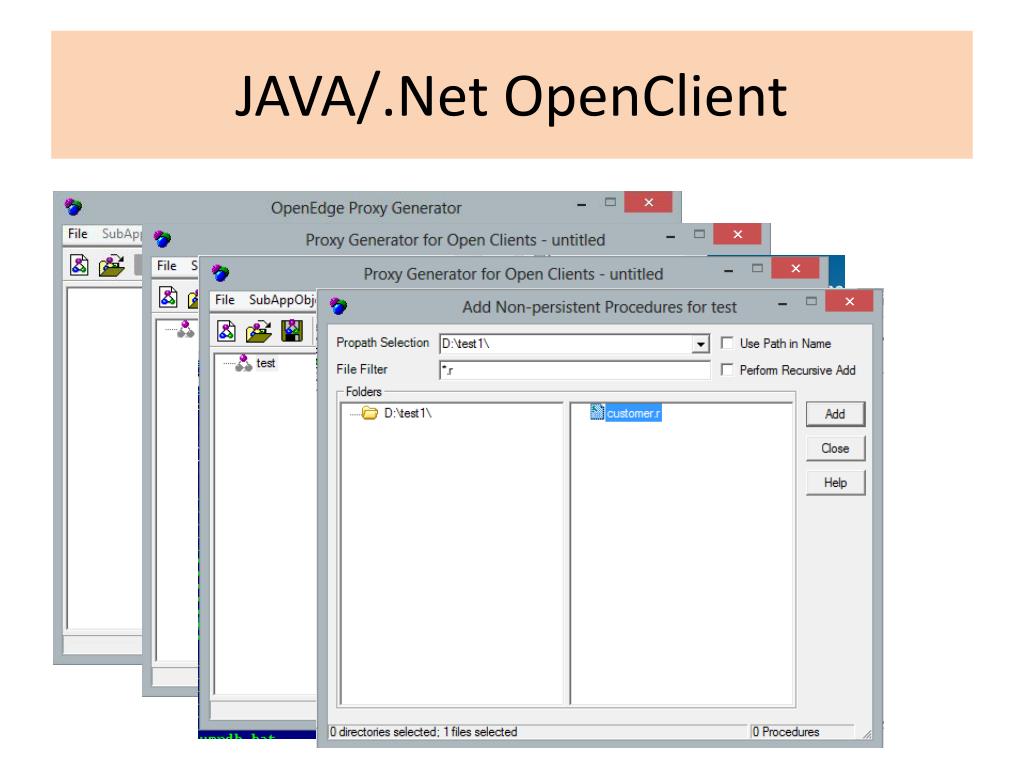Click status text '0 directories selected; 1 files selected'
1024x768 pixels.
[x=423, y=732]
